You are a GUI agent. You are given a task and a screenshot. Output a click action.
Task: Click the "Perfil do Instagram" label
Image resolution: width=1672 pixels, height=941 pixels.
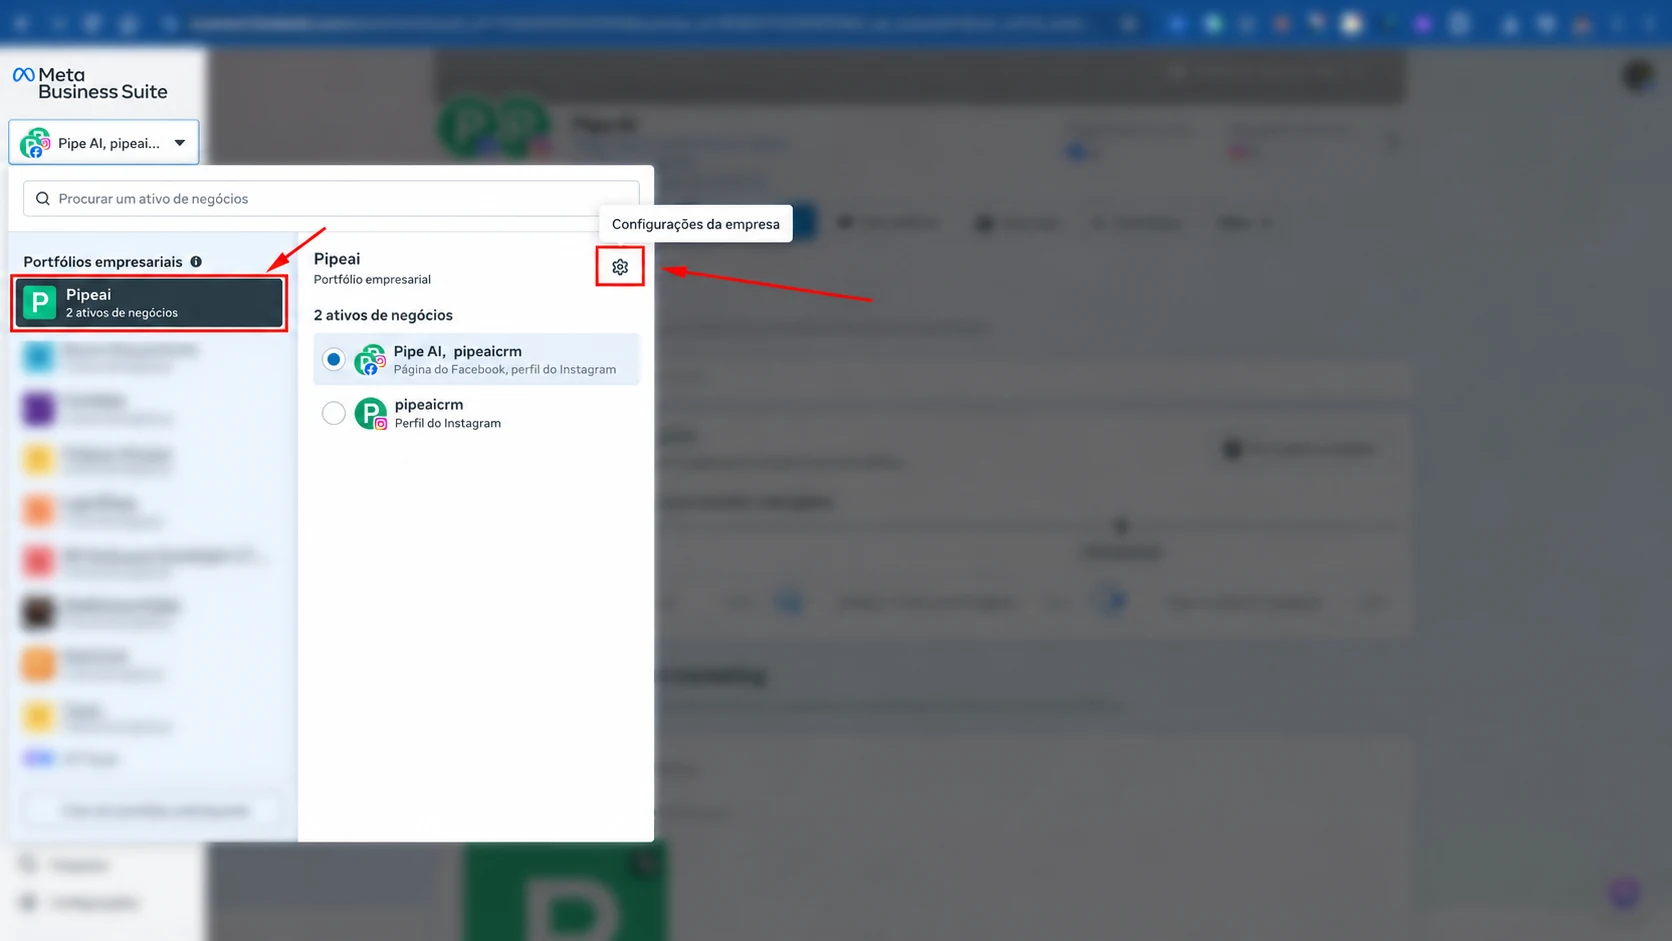pos(448,423)
